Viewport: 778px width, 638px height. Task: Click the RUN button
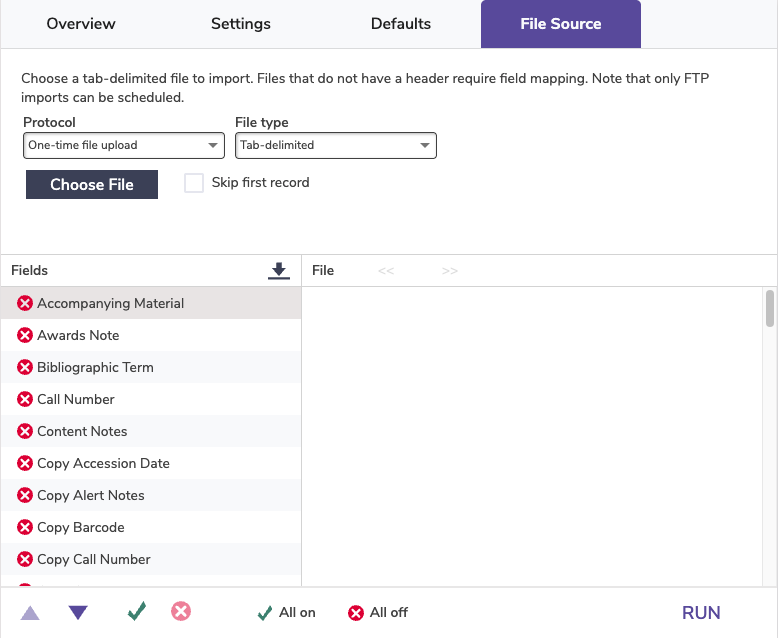(x=701, y=613)
